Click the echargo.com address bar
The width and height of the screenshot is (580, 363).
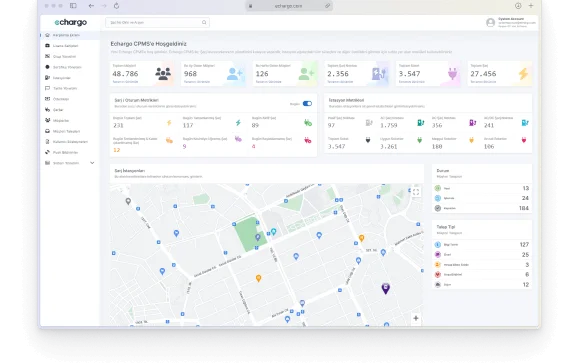click(x=289, y=6)
